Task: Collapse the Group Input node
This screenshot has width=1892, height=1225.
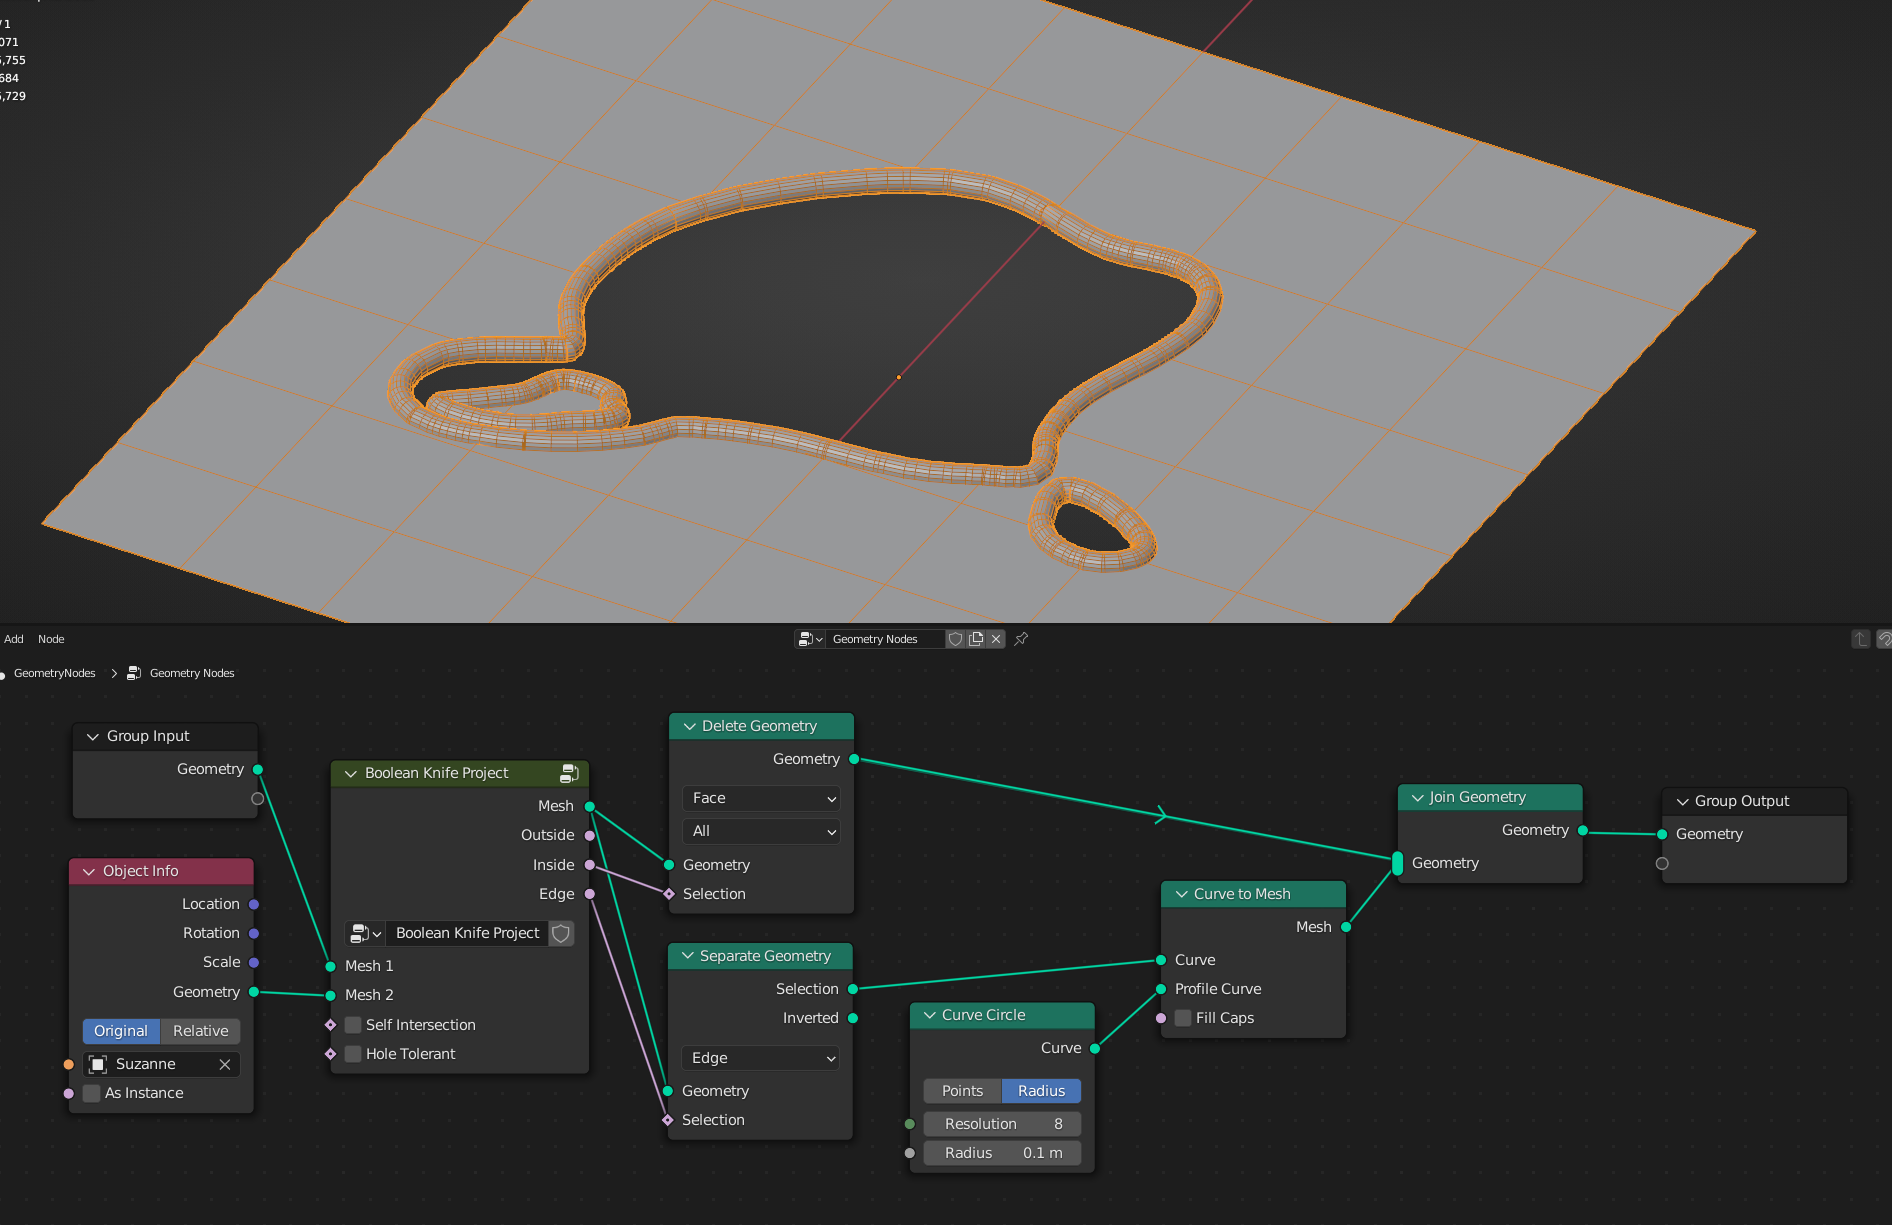Action: pyautogui.click(x=93, y=737)
